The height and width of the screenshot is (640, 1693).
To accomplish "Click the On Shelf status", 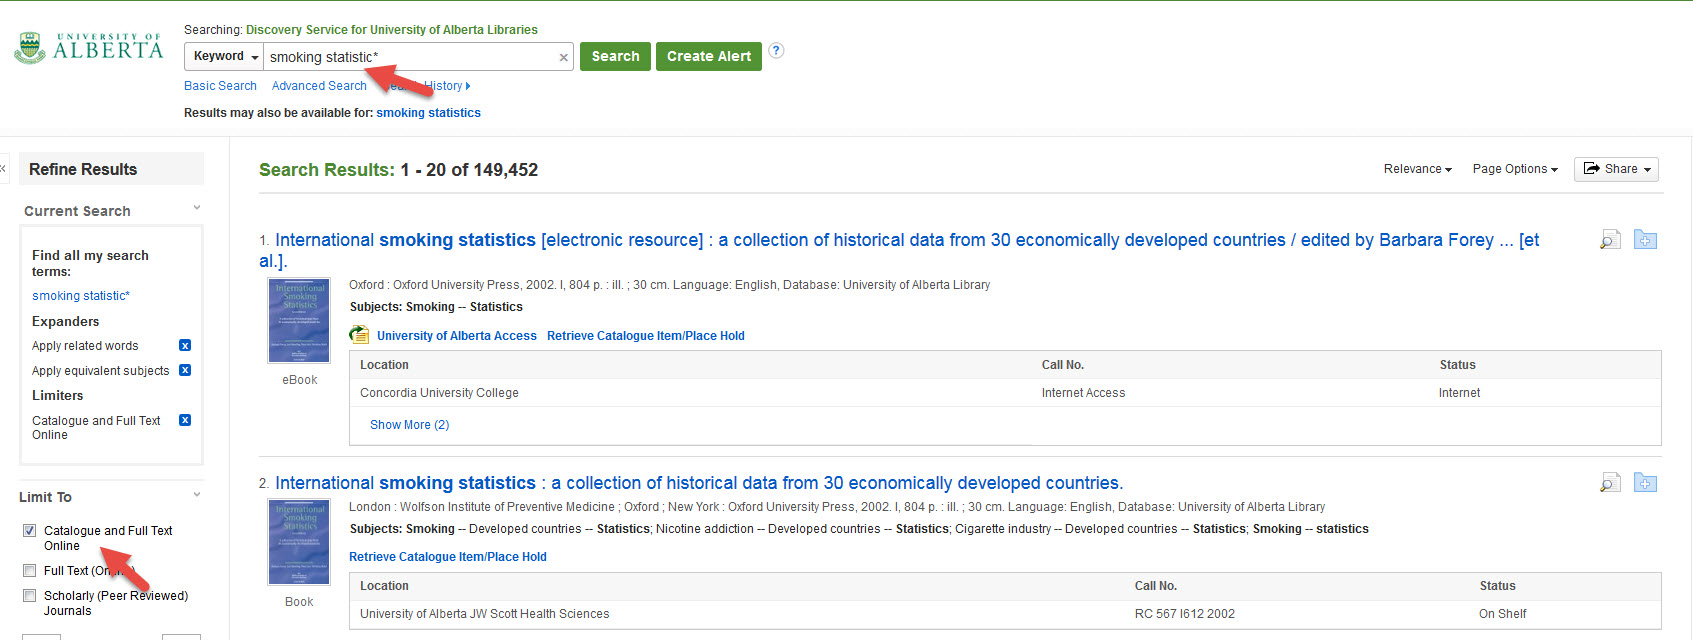I will click(x=1503, y=614).
